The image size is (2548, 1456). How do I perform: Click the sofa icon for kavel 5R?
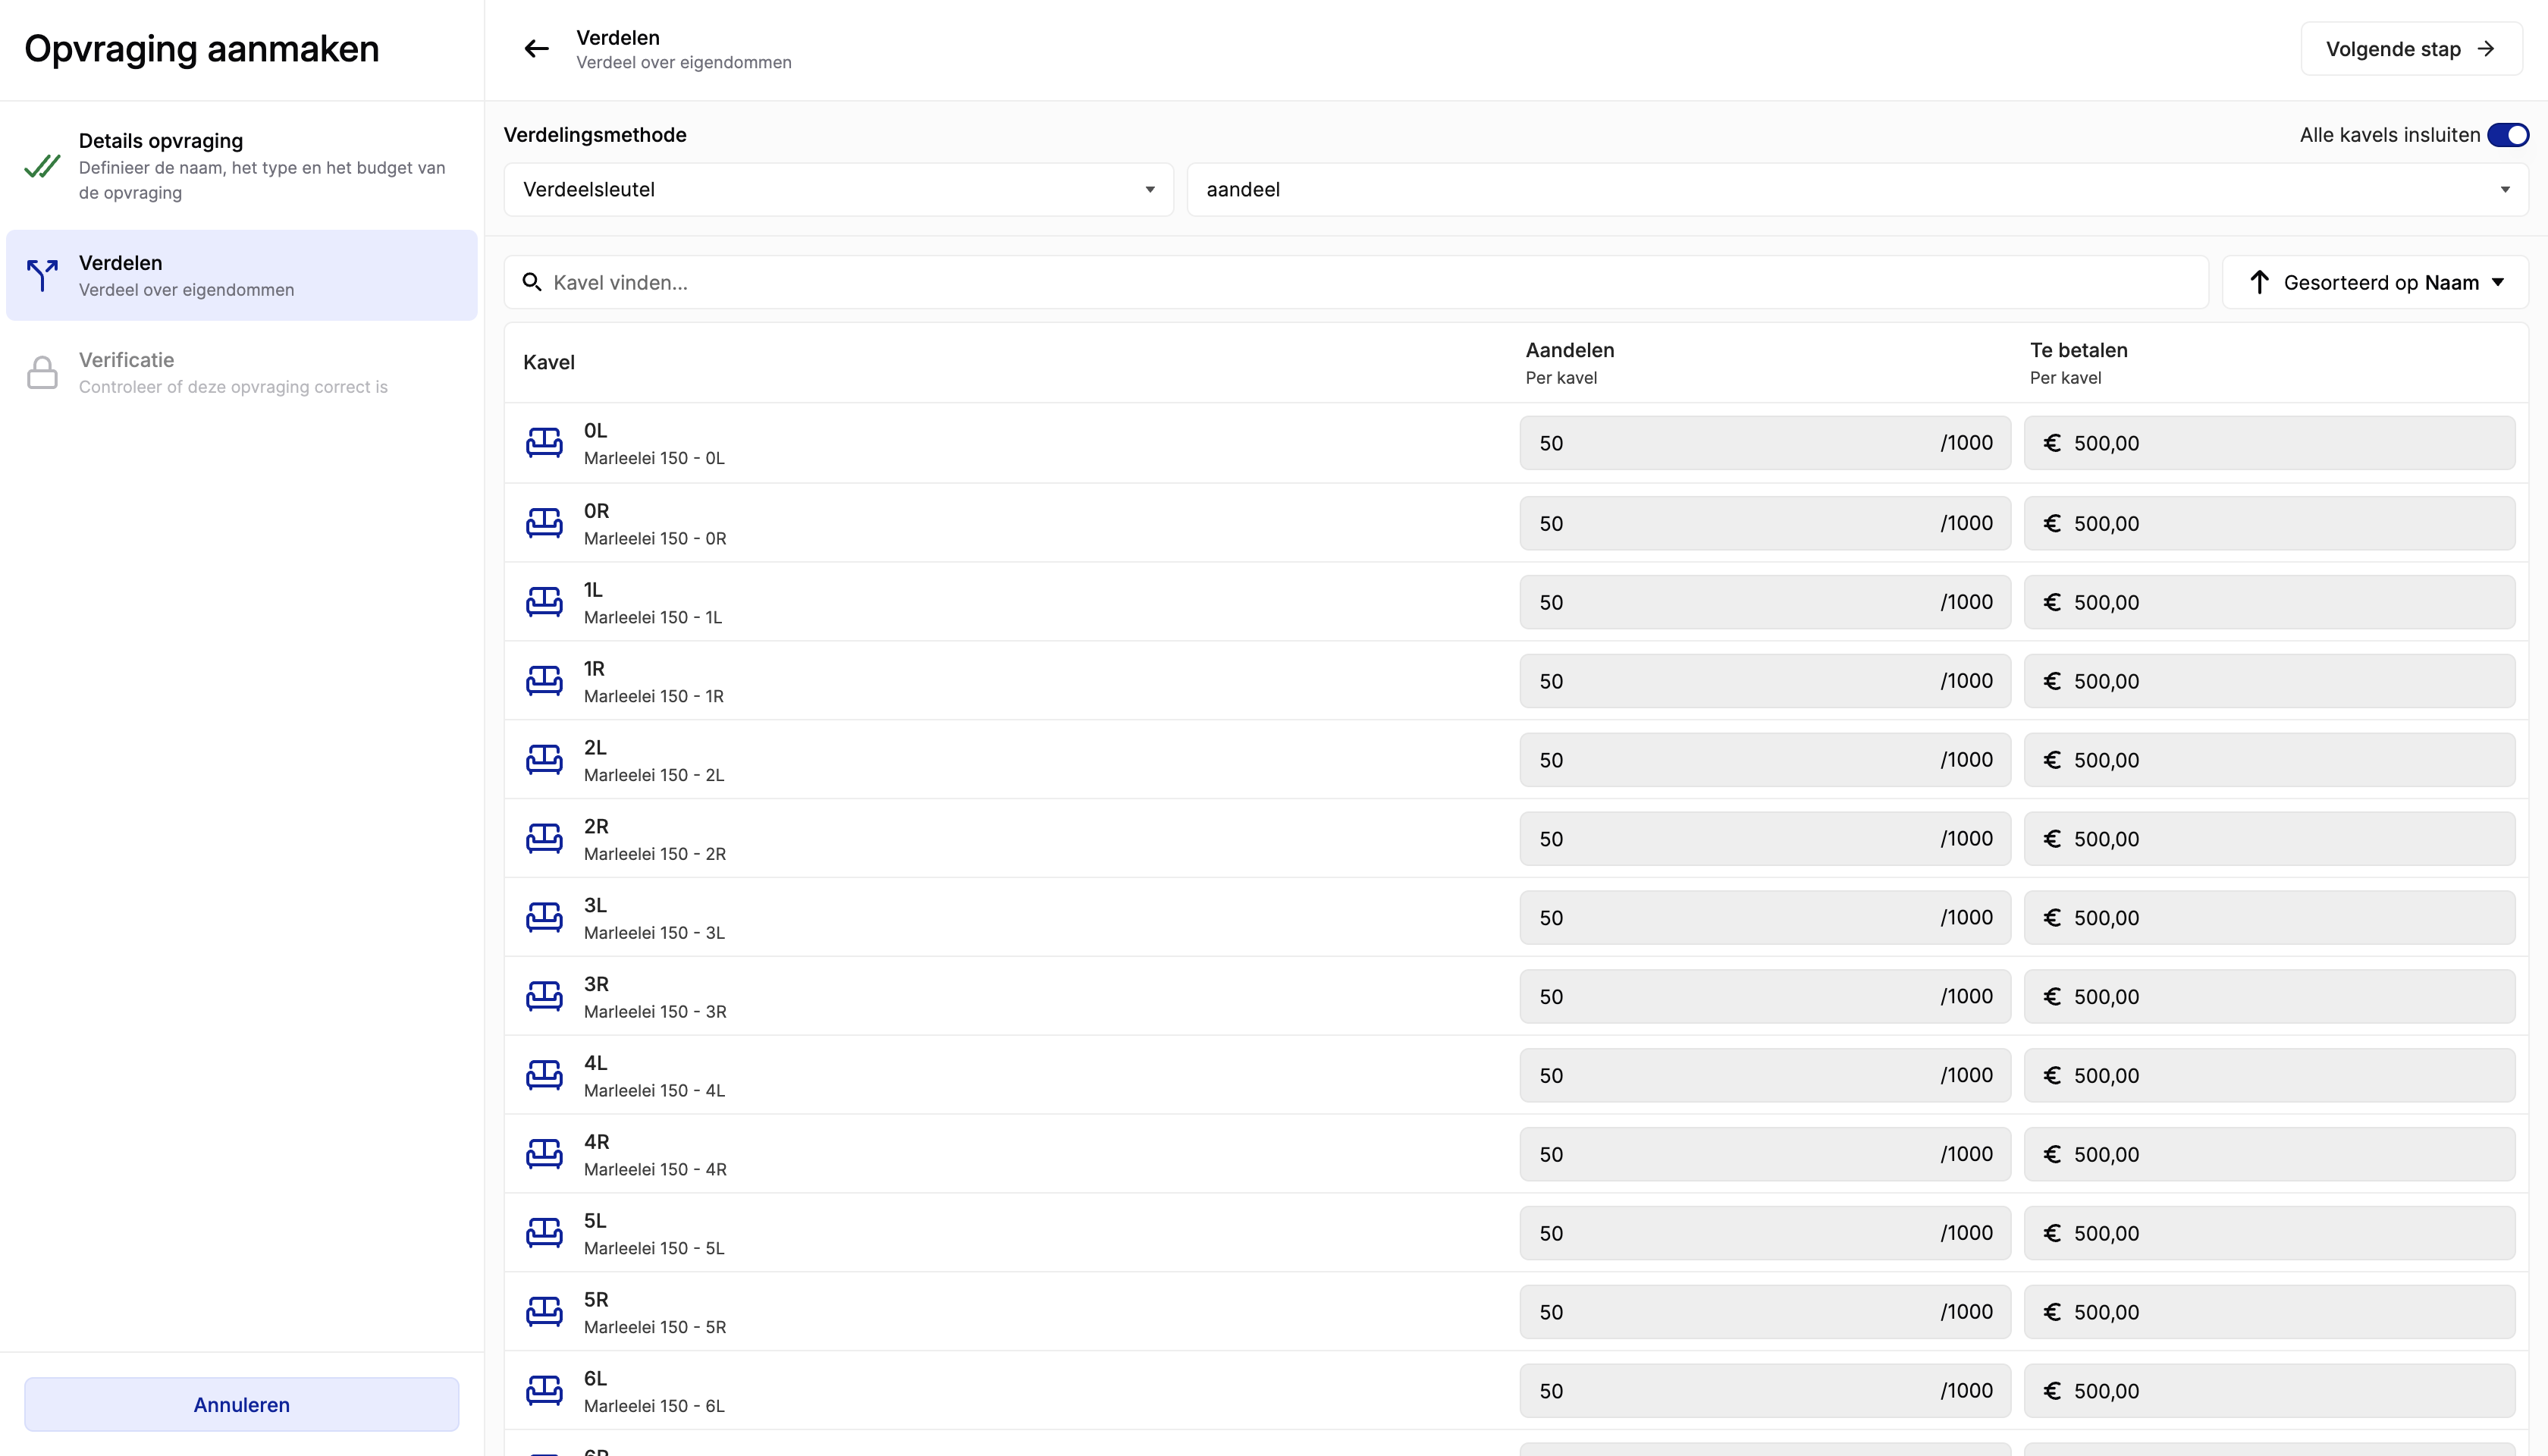tap(544, 1312)
